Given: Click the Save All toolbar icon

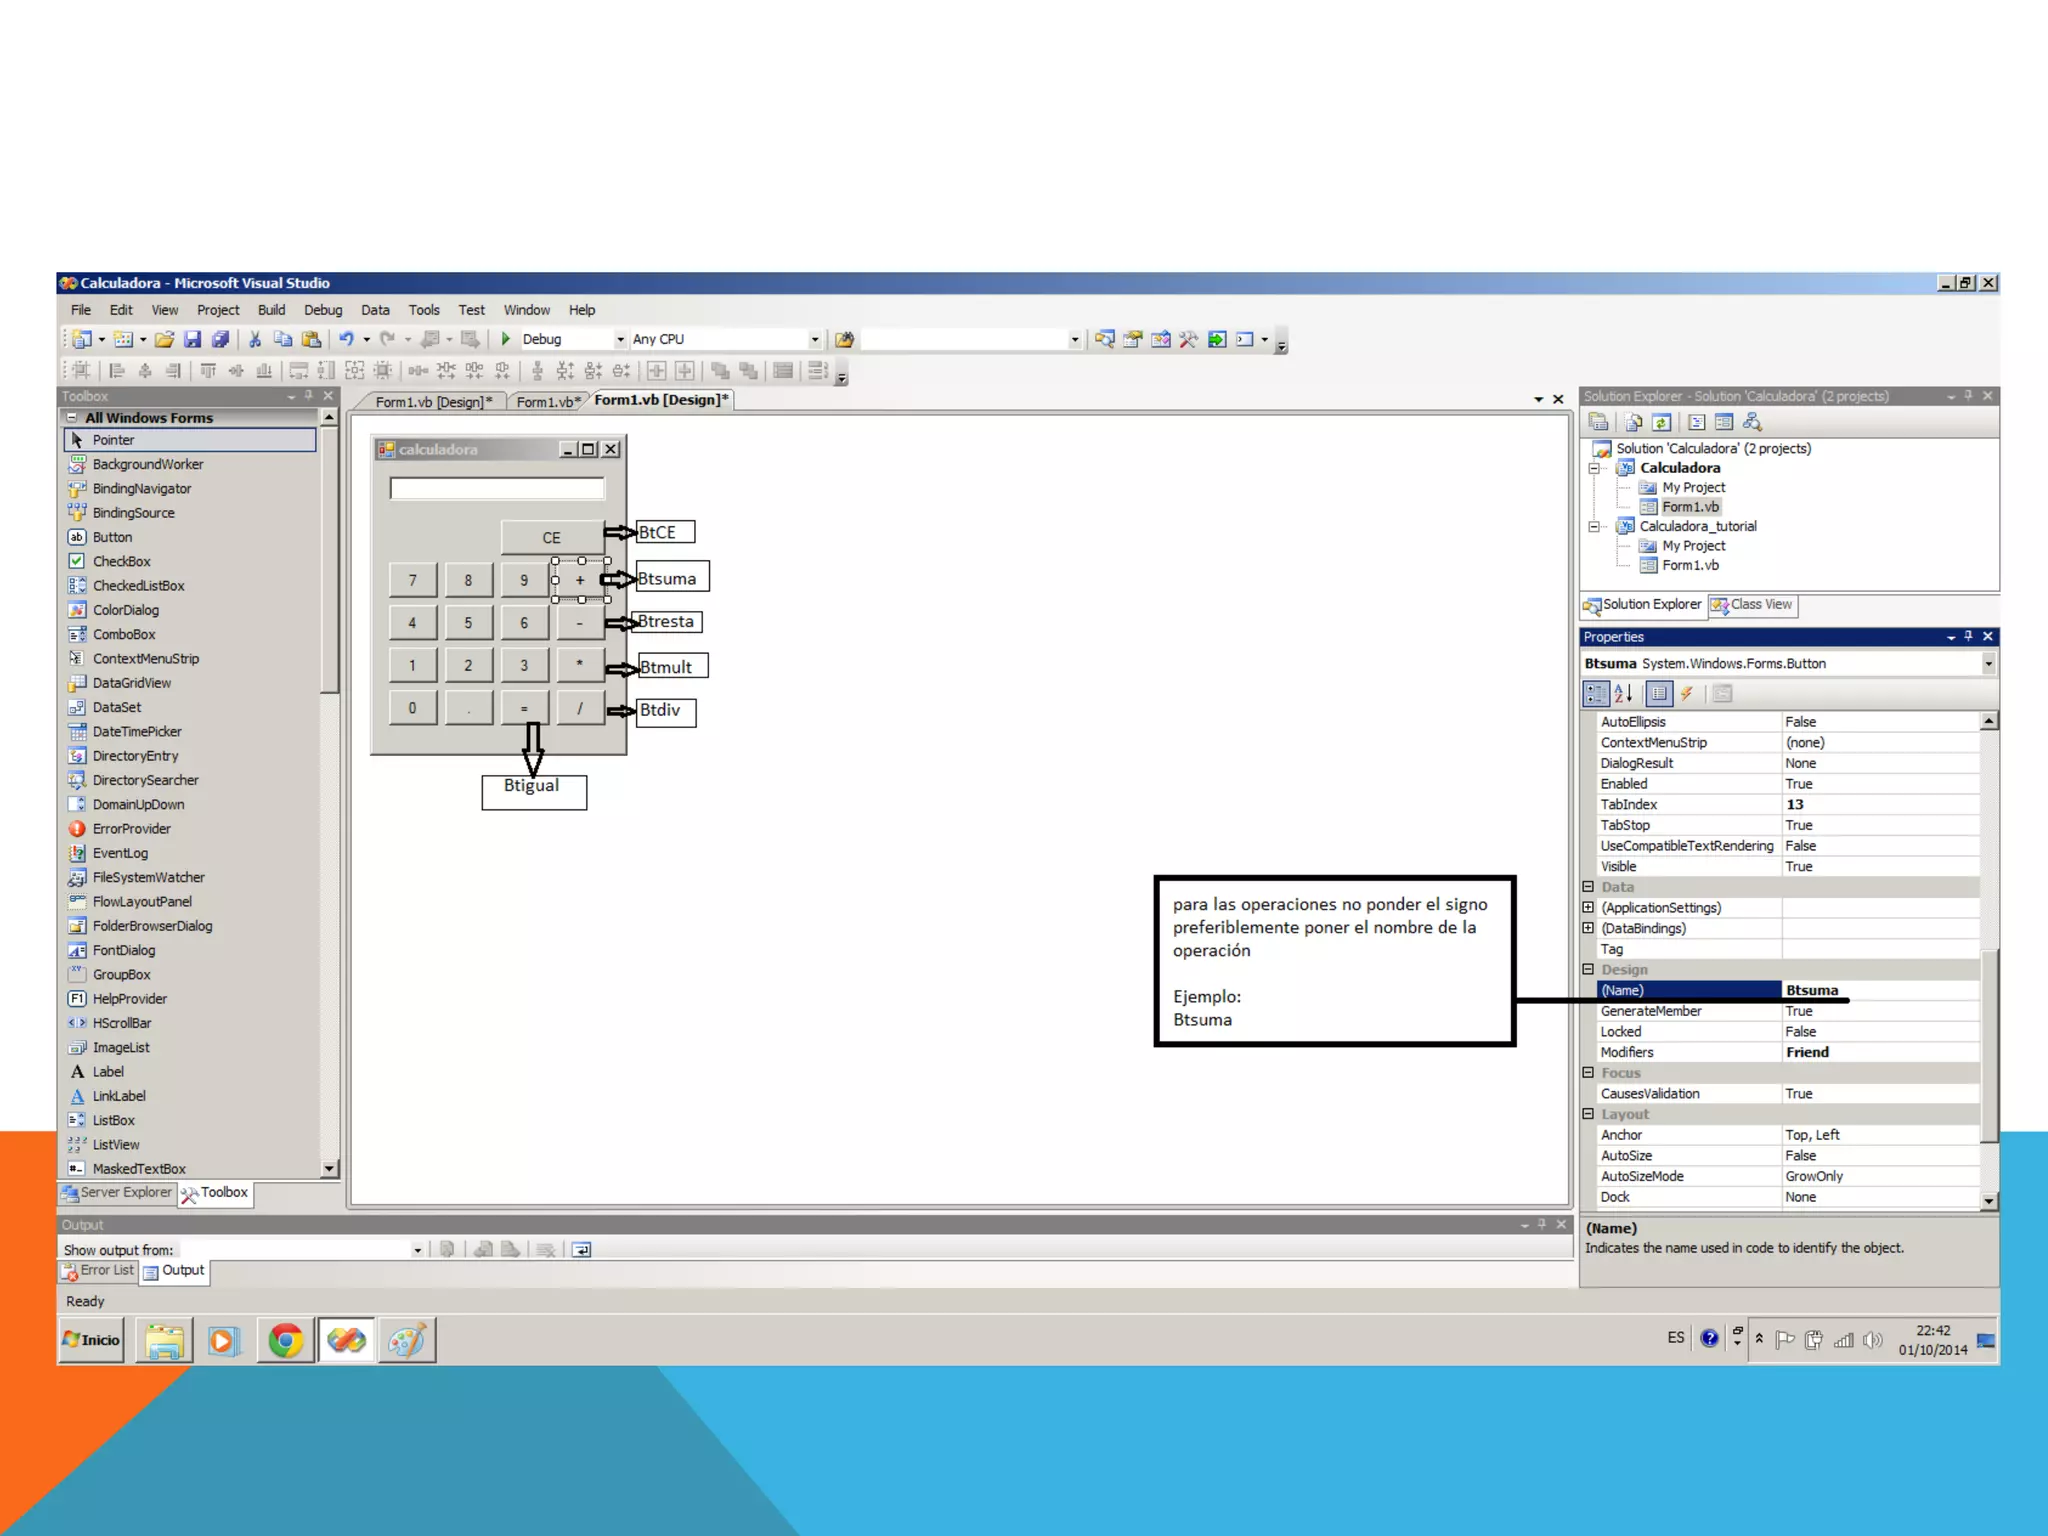Looking at the screenshot, I should (220, 339).
